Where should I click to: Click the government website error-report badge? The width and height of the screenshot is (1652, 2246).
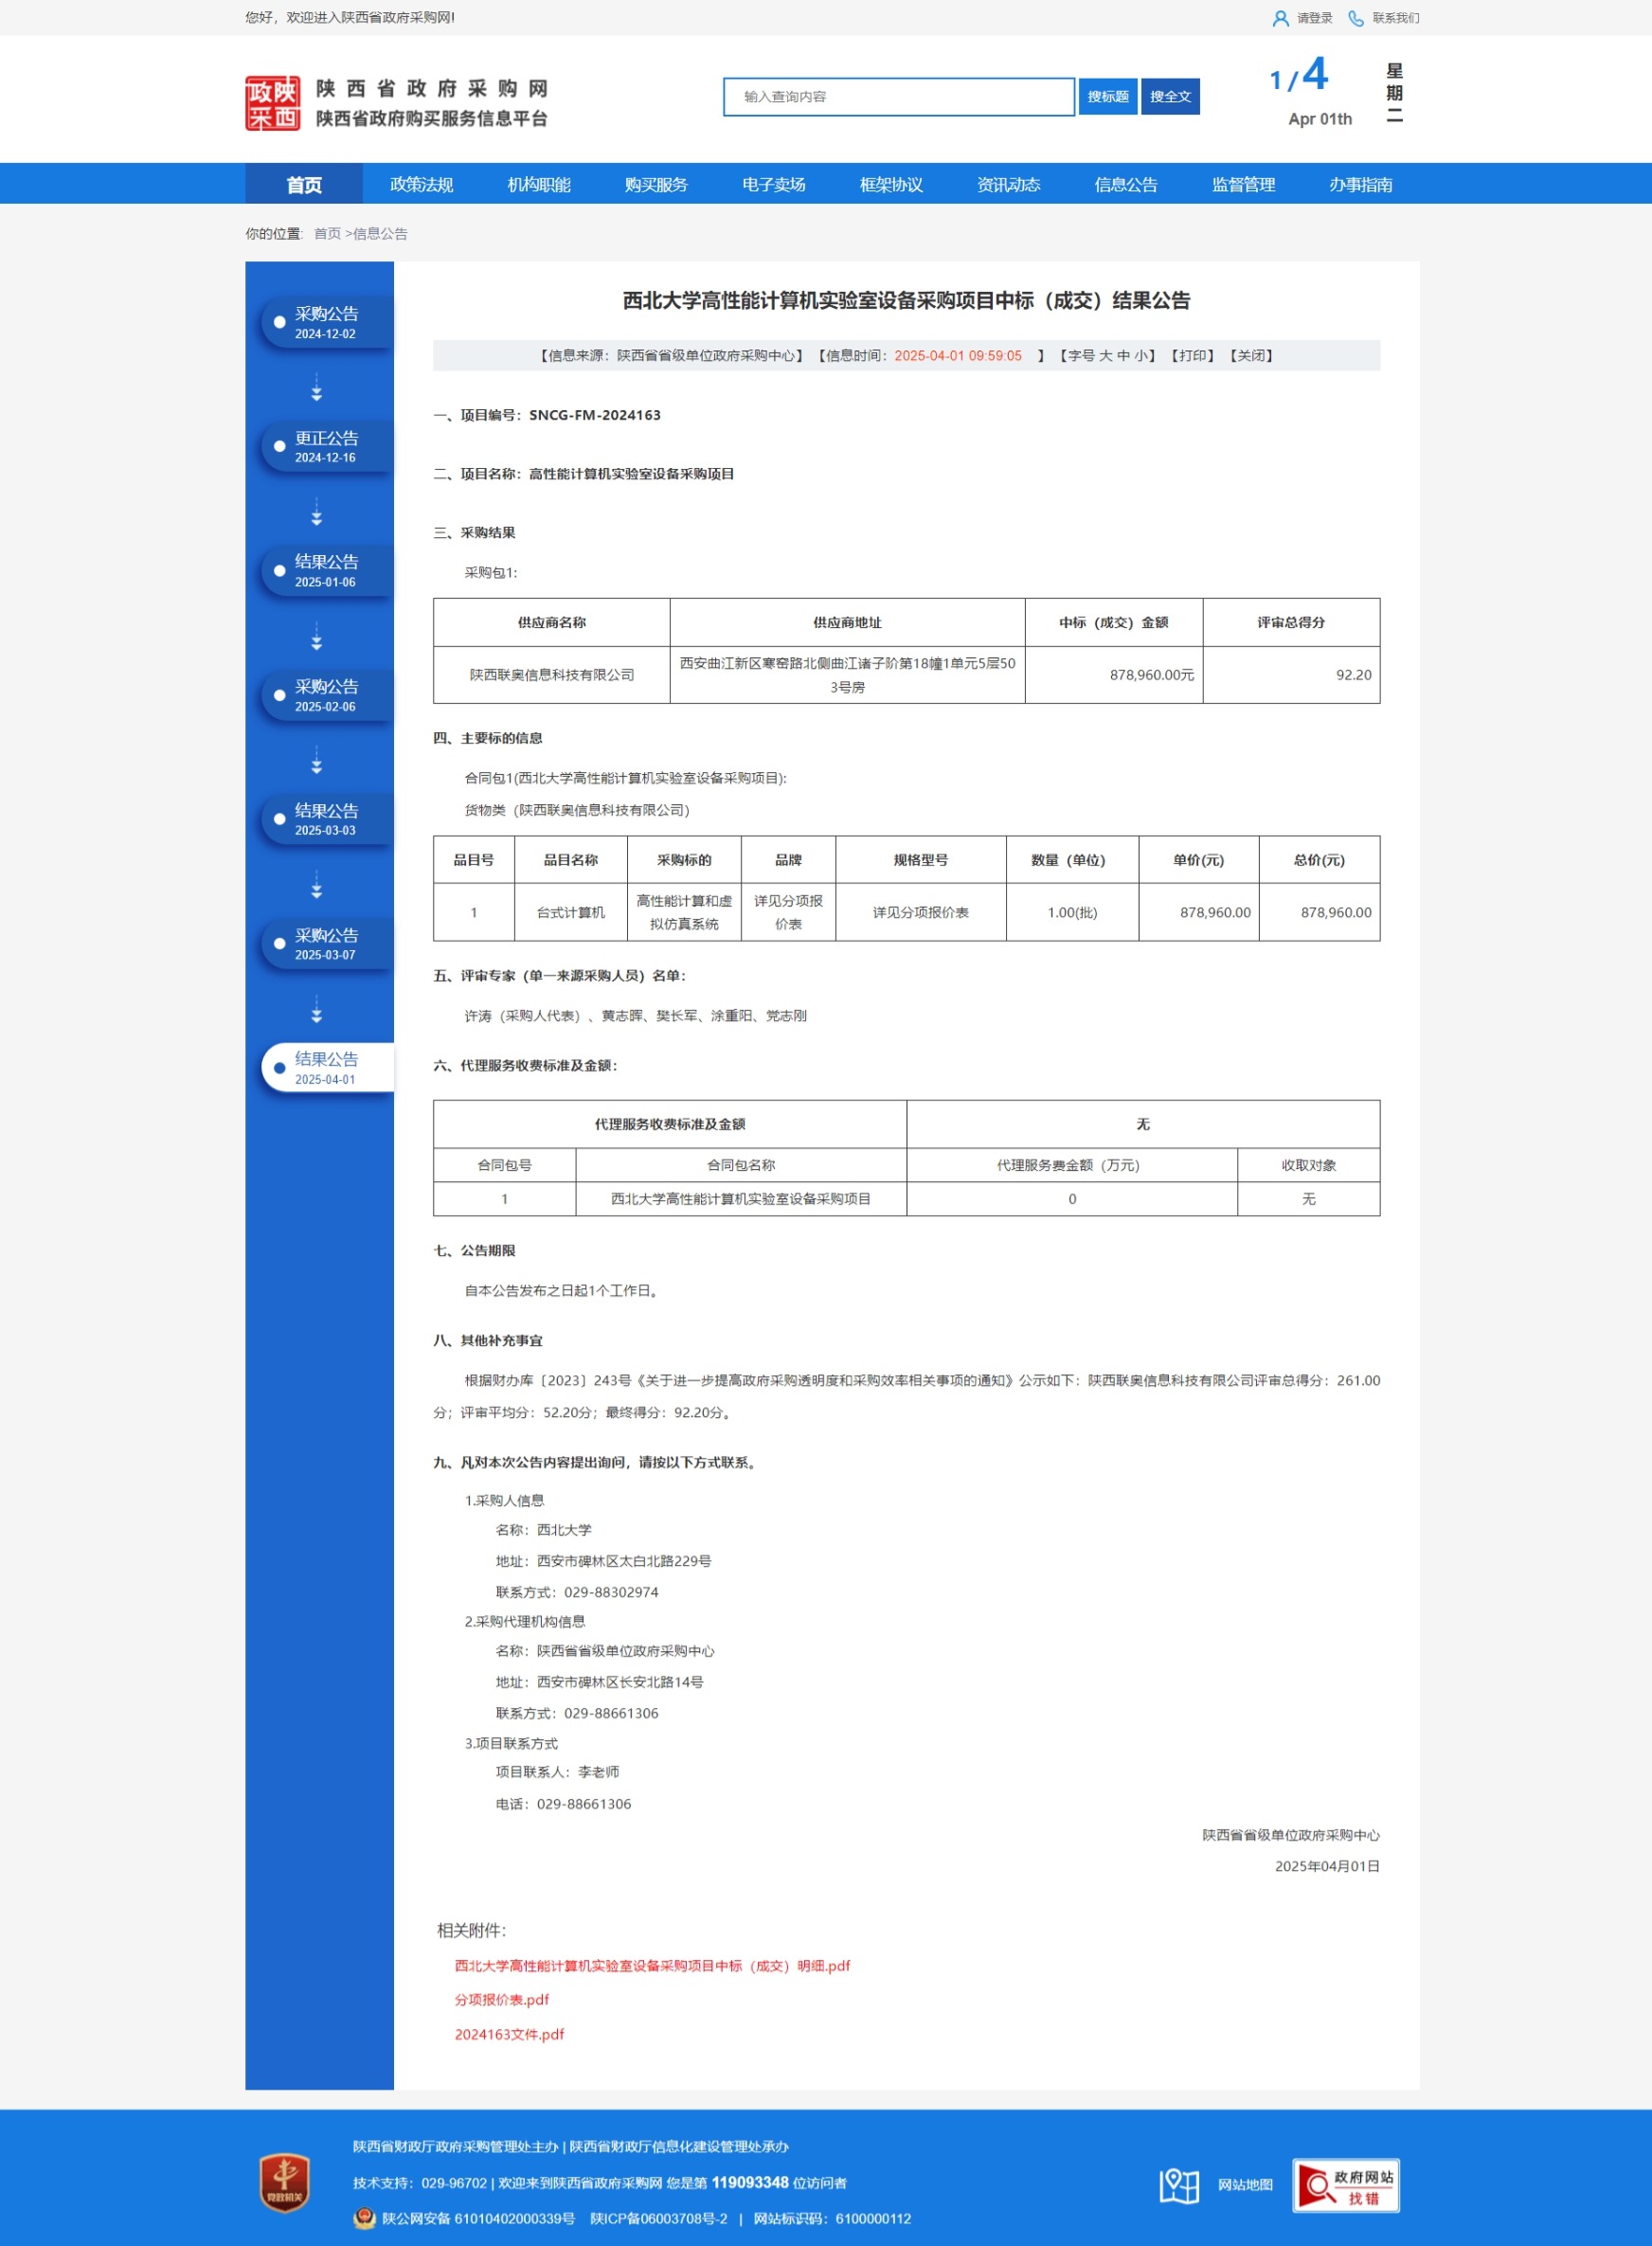[x=1345, y=2184]
